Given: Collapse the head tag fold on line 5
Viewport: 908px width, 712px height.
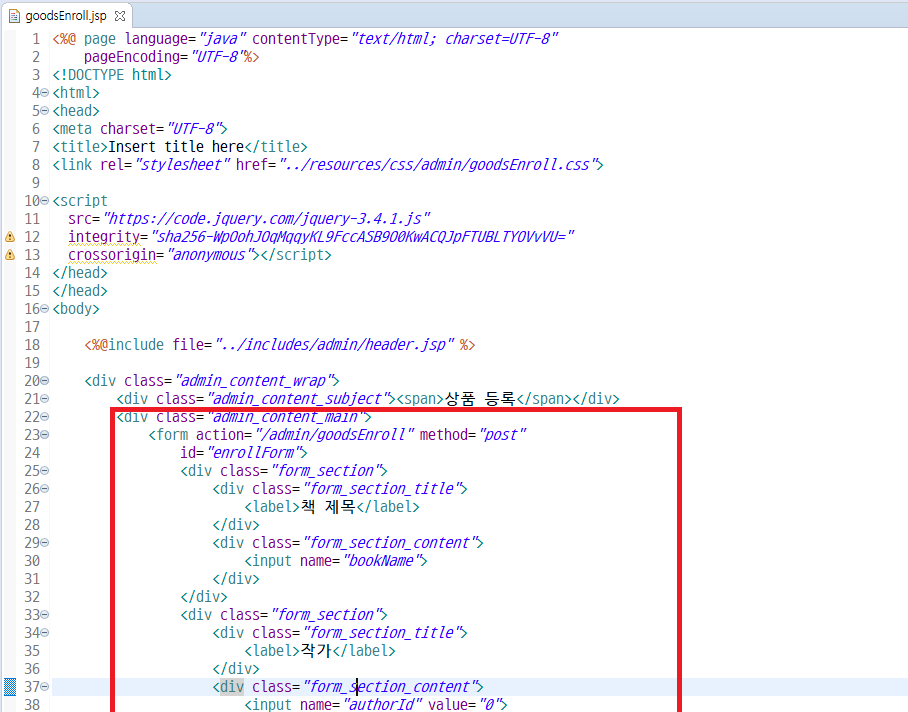Looking at the screenshot, I should click(x=45, y=111).
